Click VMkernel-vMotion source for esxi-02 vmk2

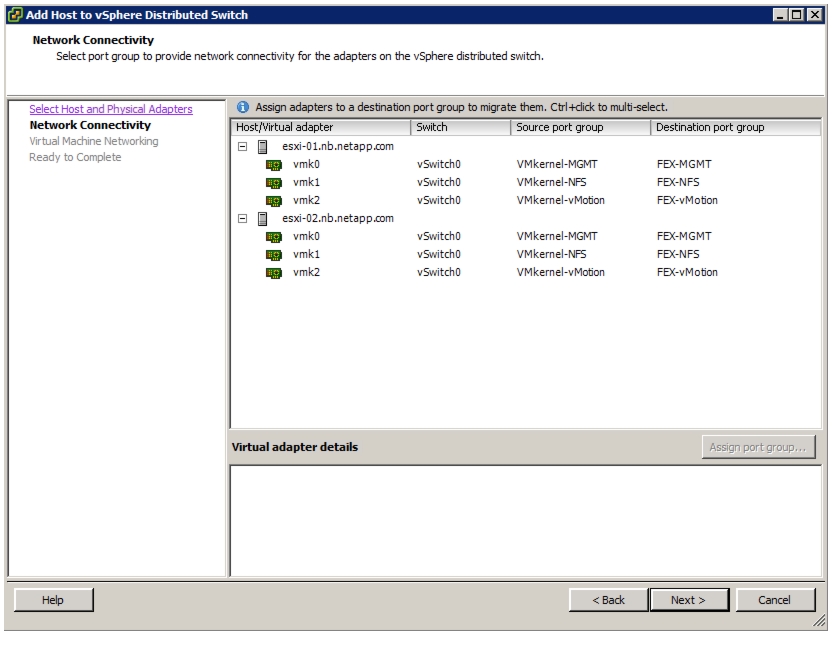click(x=560, y=273)
